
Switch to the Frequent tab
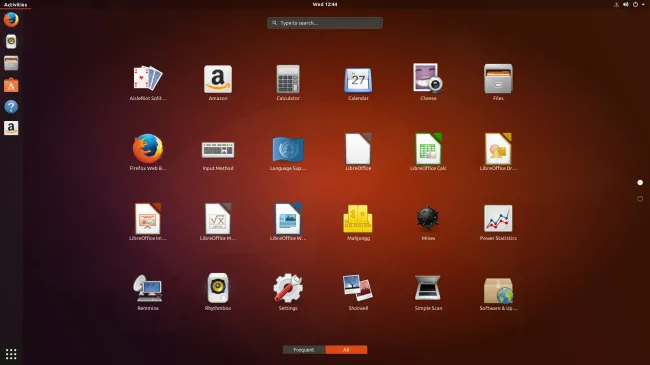304,350
